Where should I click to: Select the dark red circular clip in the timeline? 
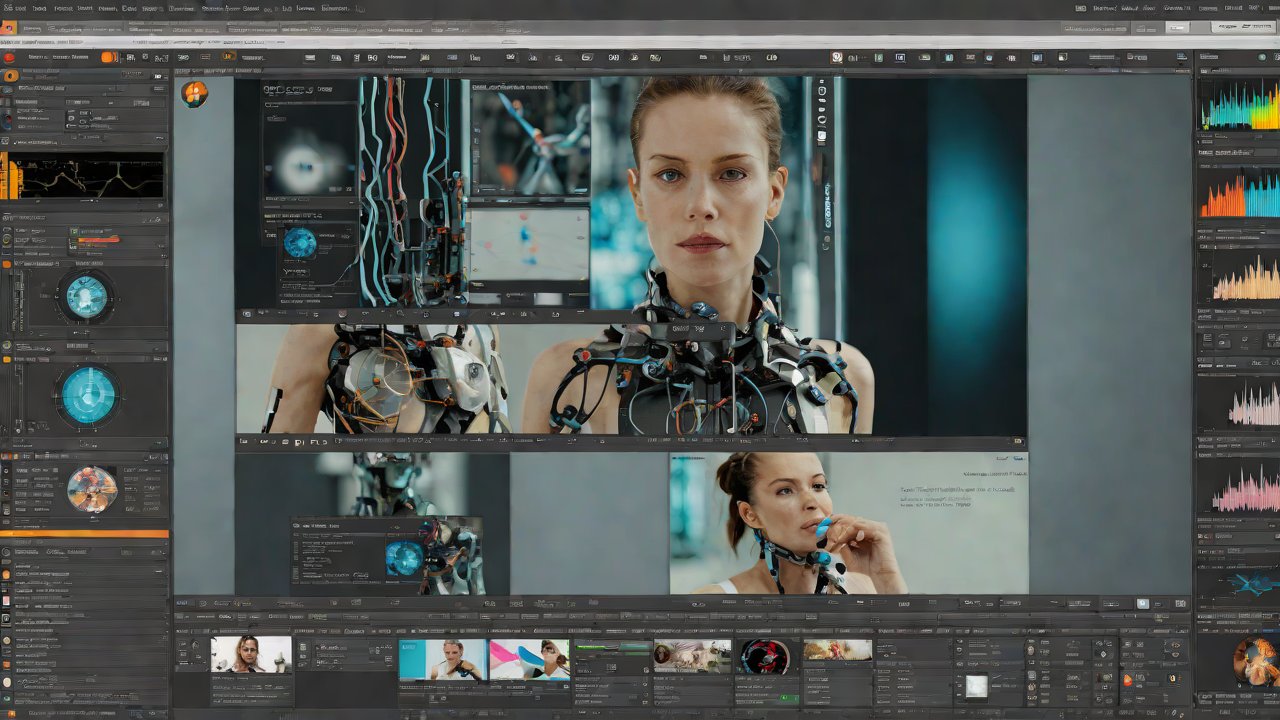pos(765,657)
